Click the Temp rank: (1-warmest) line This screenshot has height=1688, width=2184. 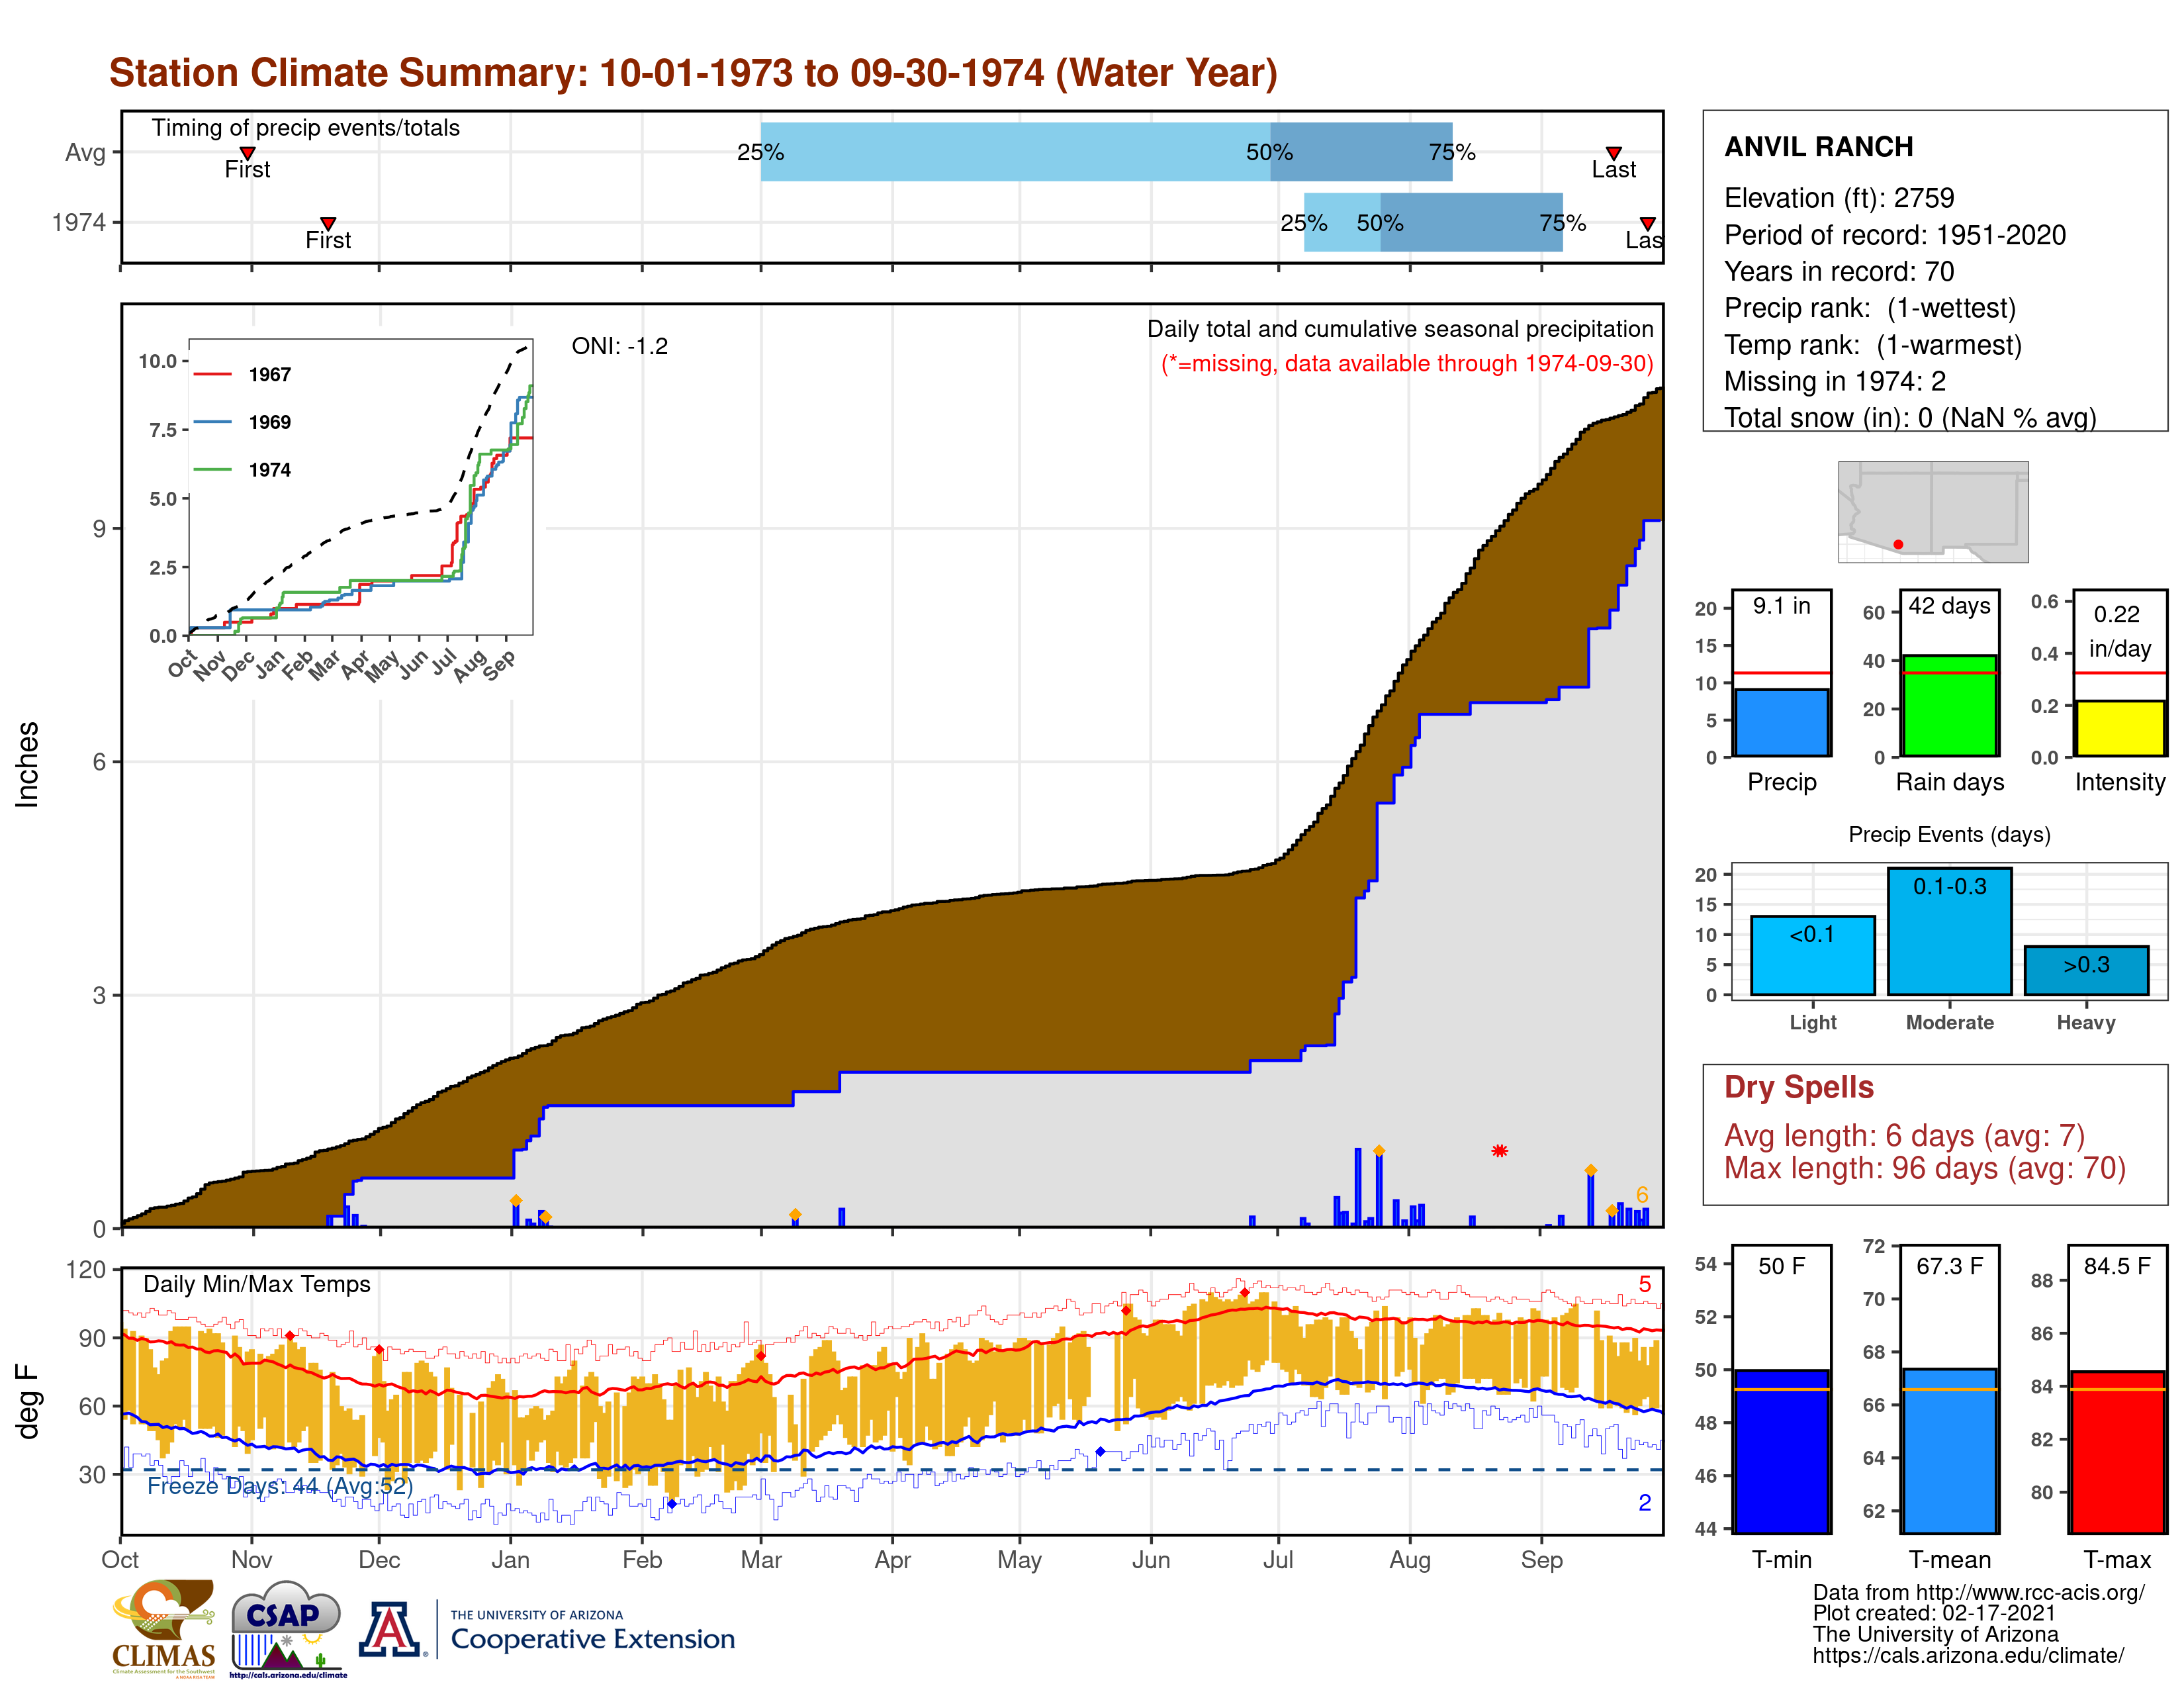point(1872,345)
